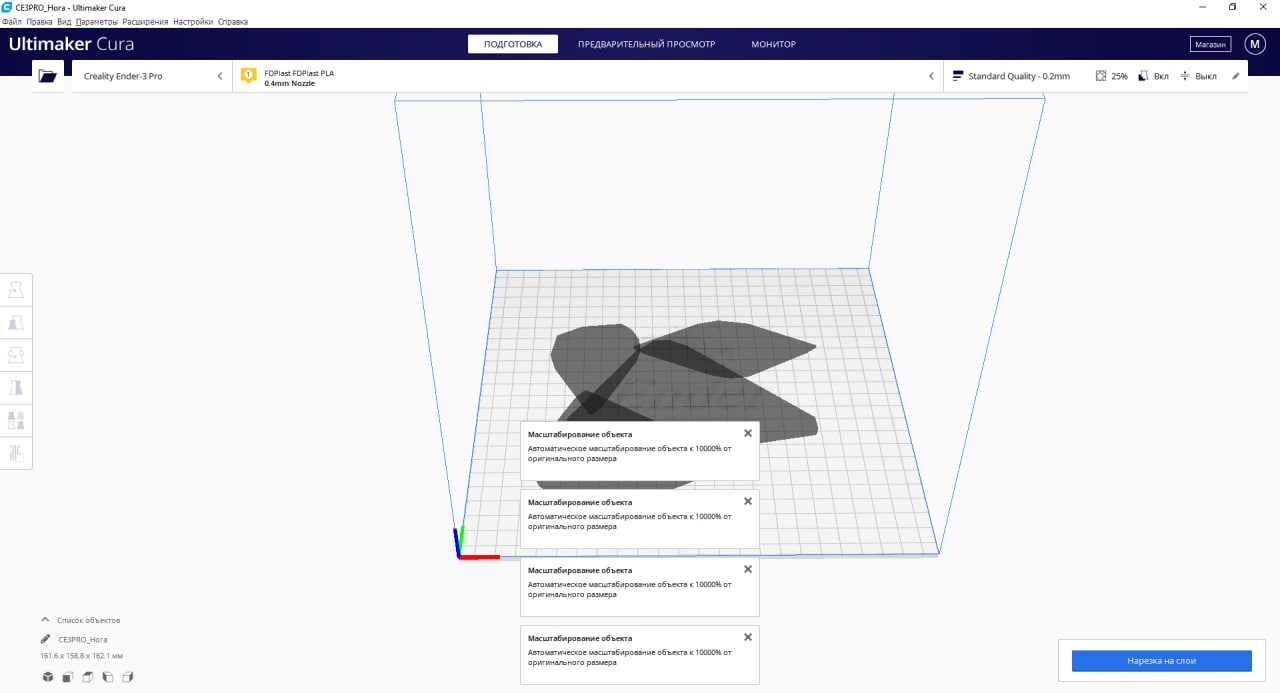Click the support Вкл icon

1143,76
